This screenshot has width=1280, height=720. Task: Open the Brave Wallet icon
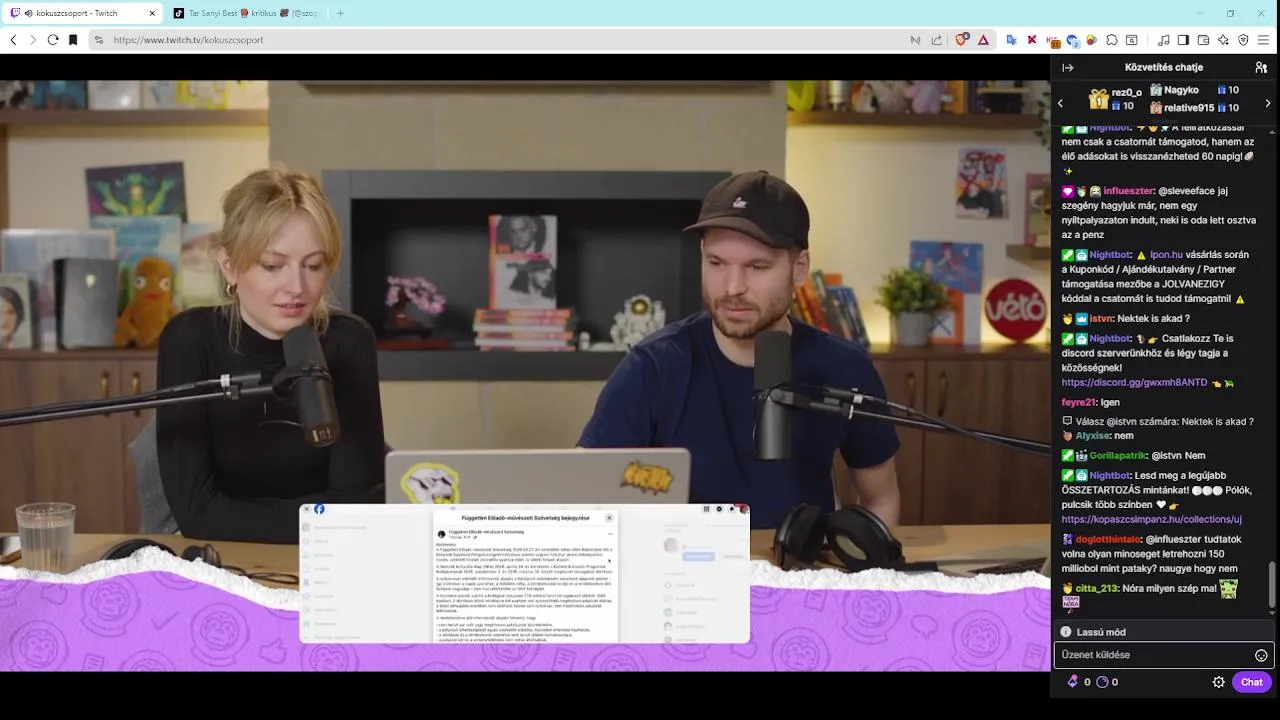[1203, 40]
